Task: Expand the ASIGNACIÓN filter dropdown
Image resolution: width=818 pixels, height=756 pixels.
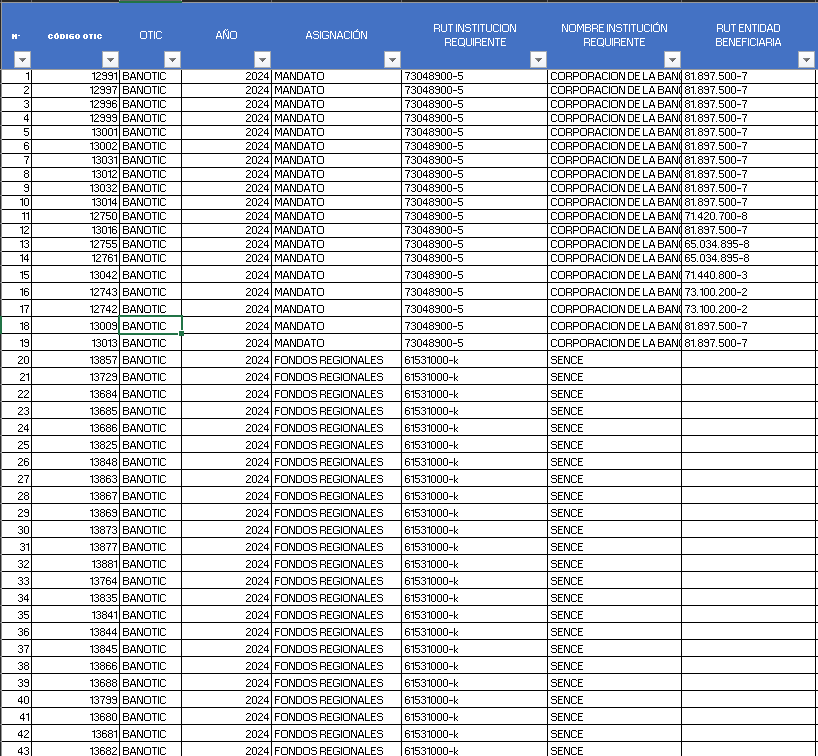Action: (392, 60)
